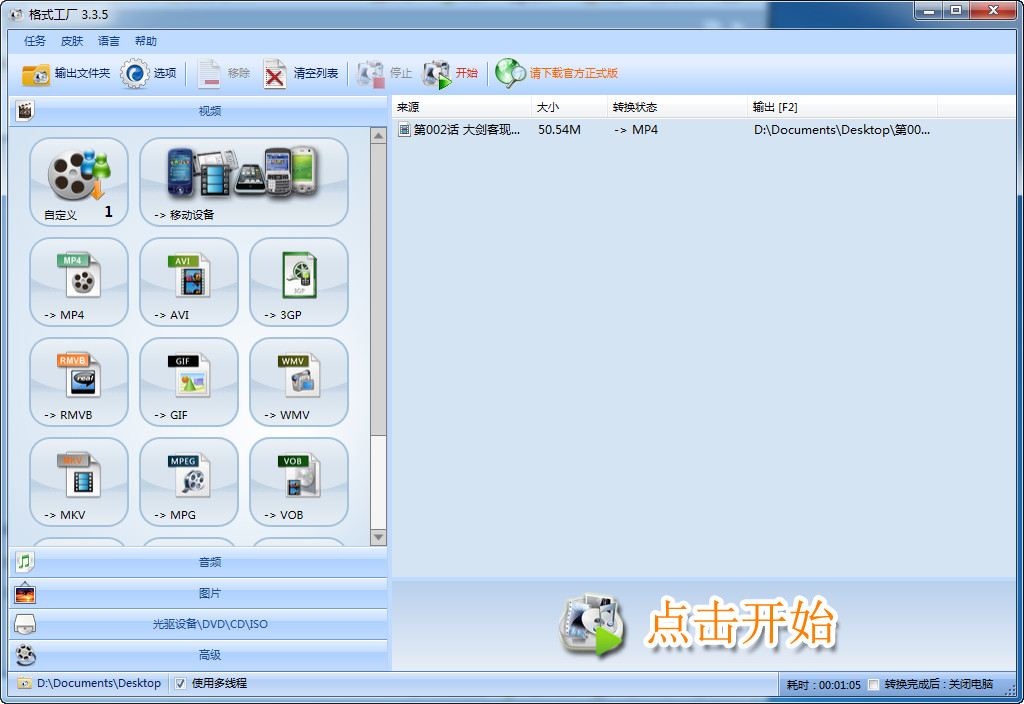
Task: Select the AVI conversion format
Action: coord(188,282)
